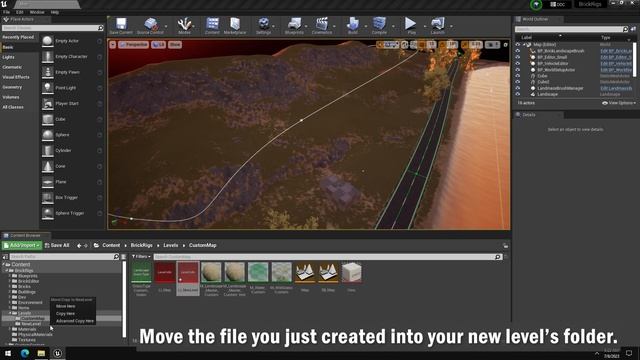Open the Content toolbar icon
Viewport: 640px width, 360px height.
tap(212, 26)
